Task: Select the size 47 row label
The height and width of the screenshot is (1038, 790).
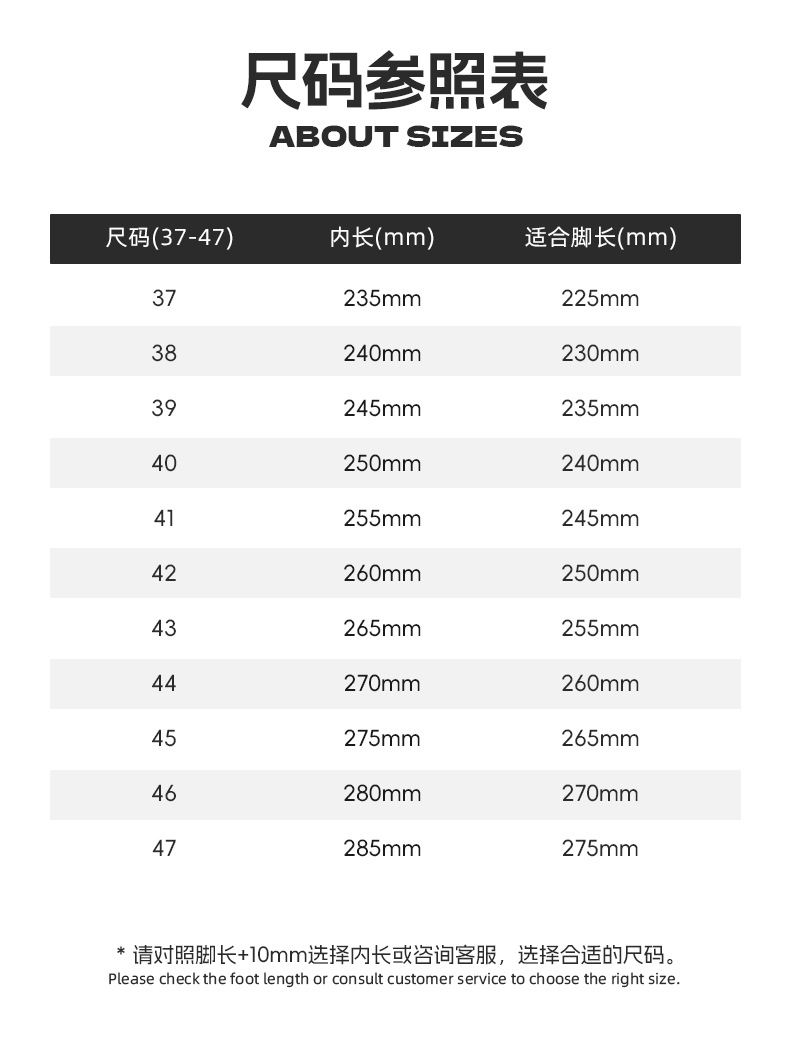Action: (164, 848)
